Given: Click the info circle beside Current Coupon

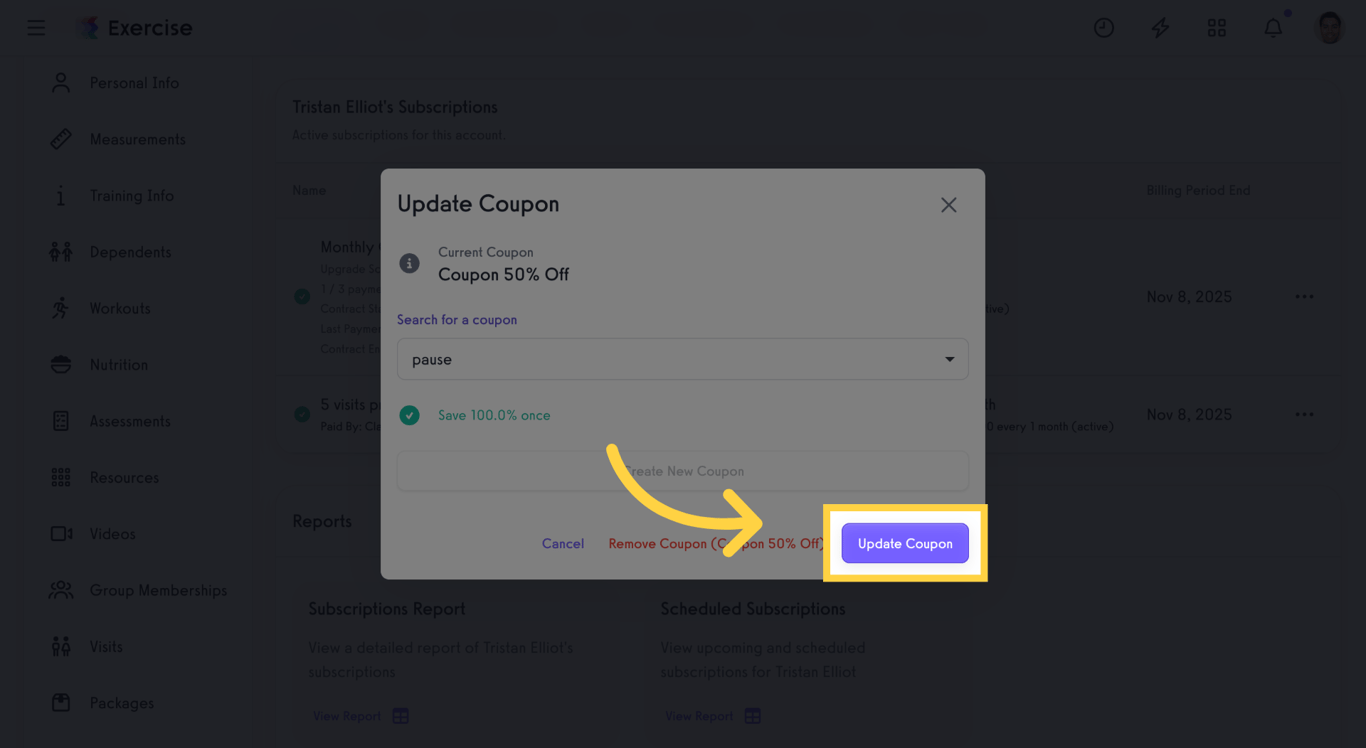Looking at the screenshot, I should (x=409, y=263).
